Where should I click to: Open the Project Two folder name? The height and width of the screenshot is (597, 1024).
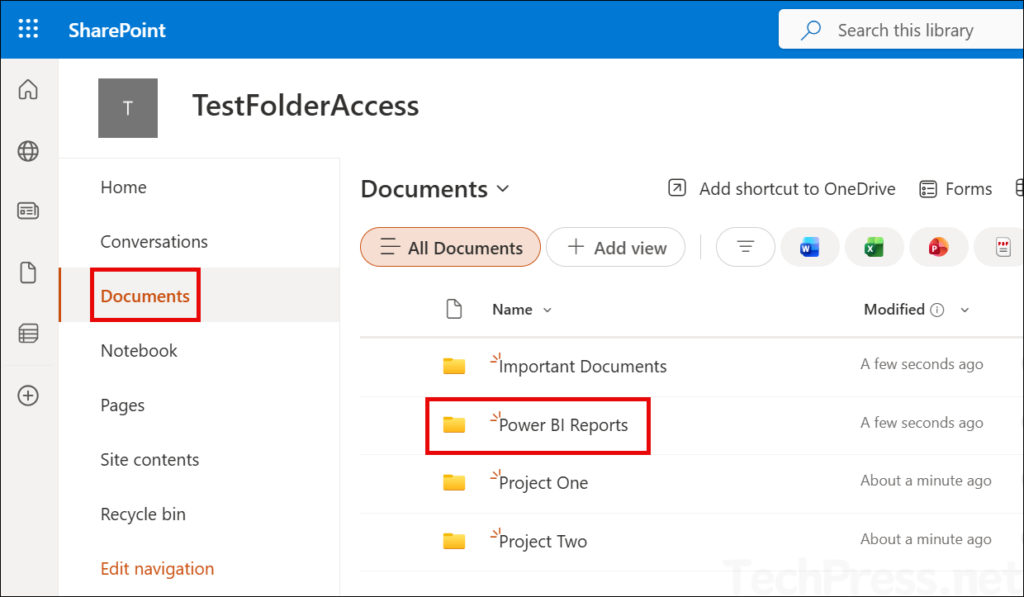[x=543, y=541]
